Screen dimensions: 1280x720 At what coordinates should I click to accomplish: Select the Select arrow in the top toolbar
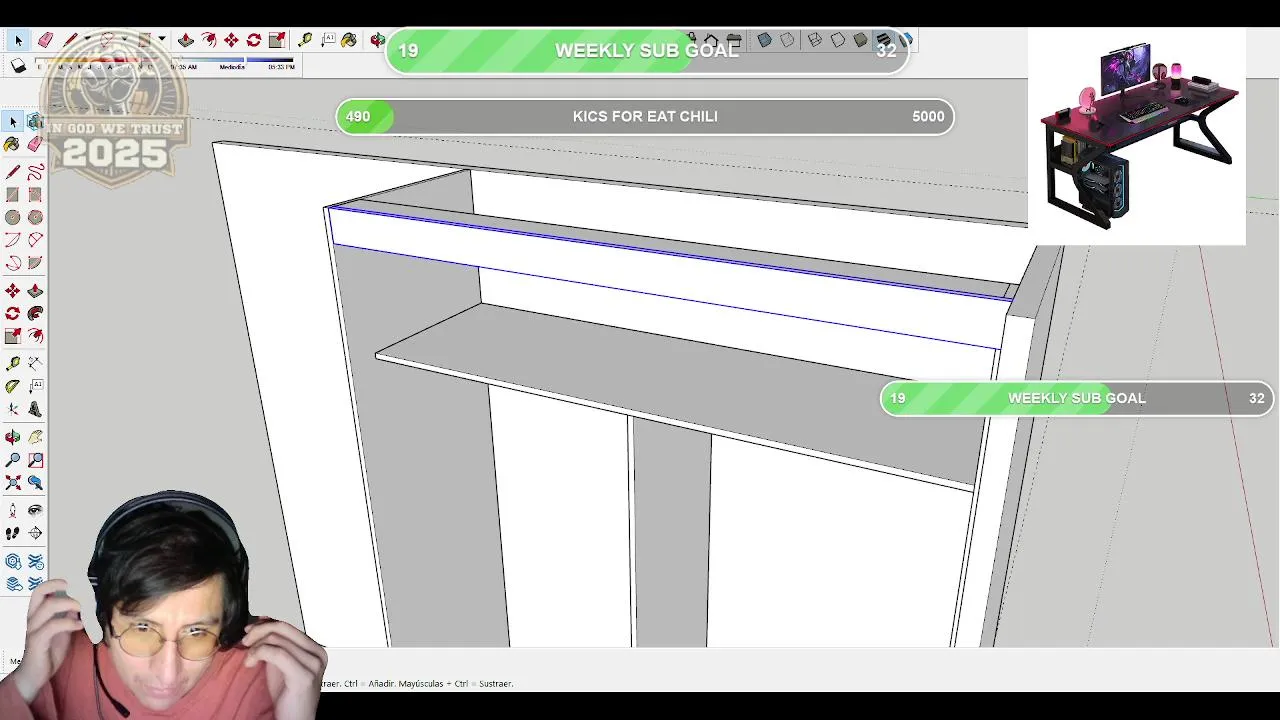17,40
